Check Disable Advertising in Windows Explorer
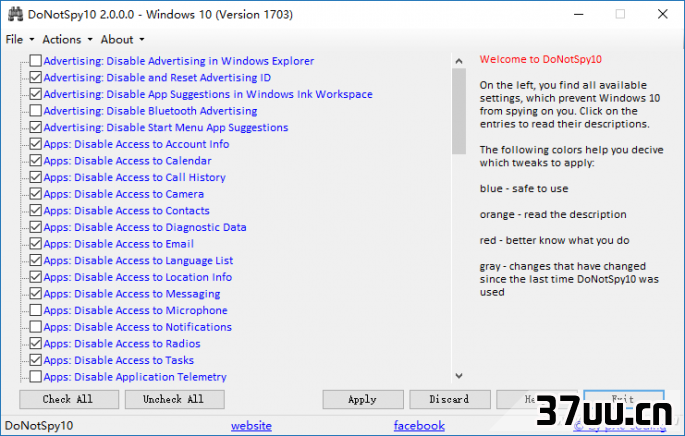This screenshot has height=436, width=685. click(x=36, y=61)
